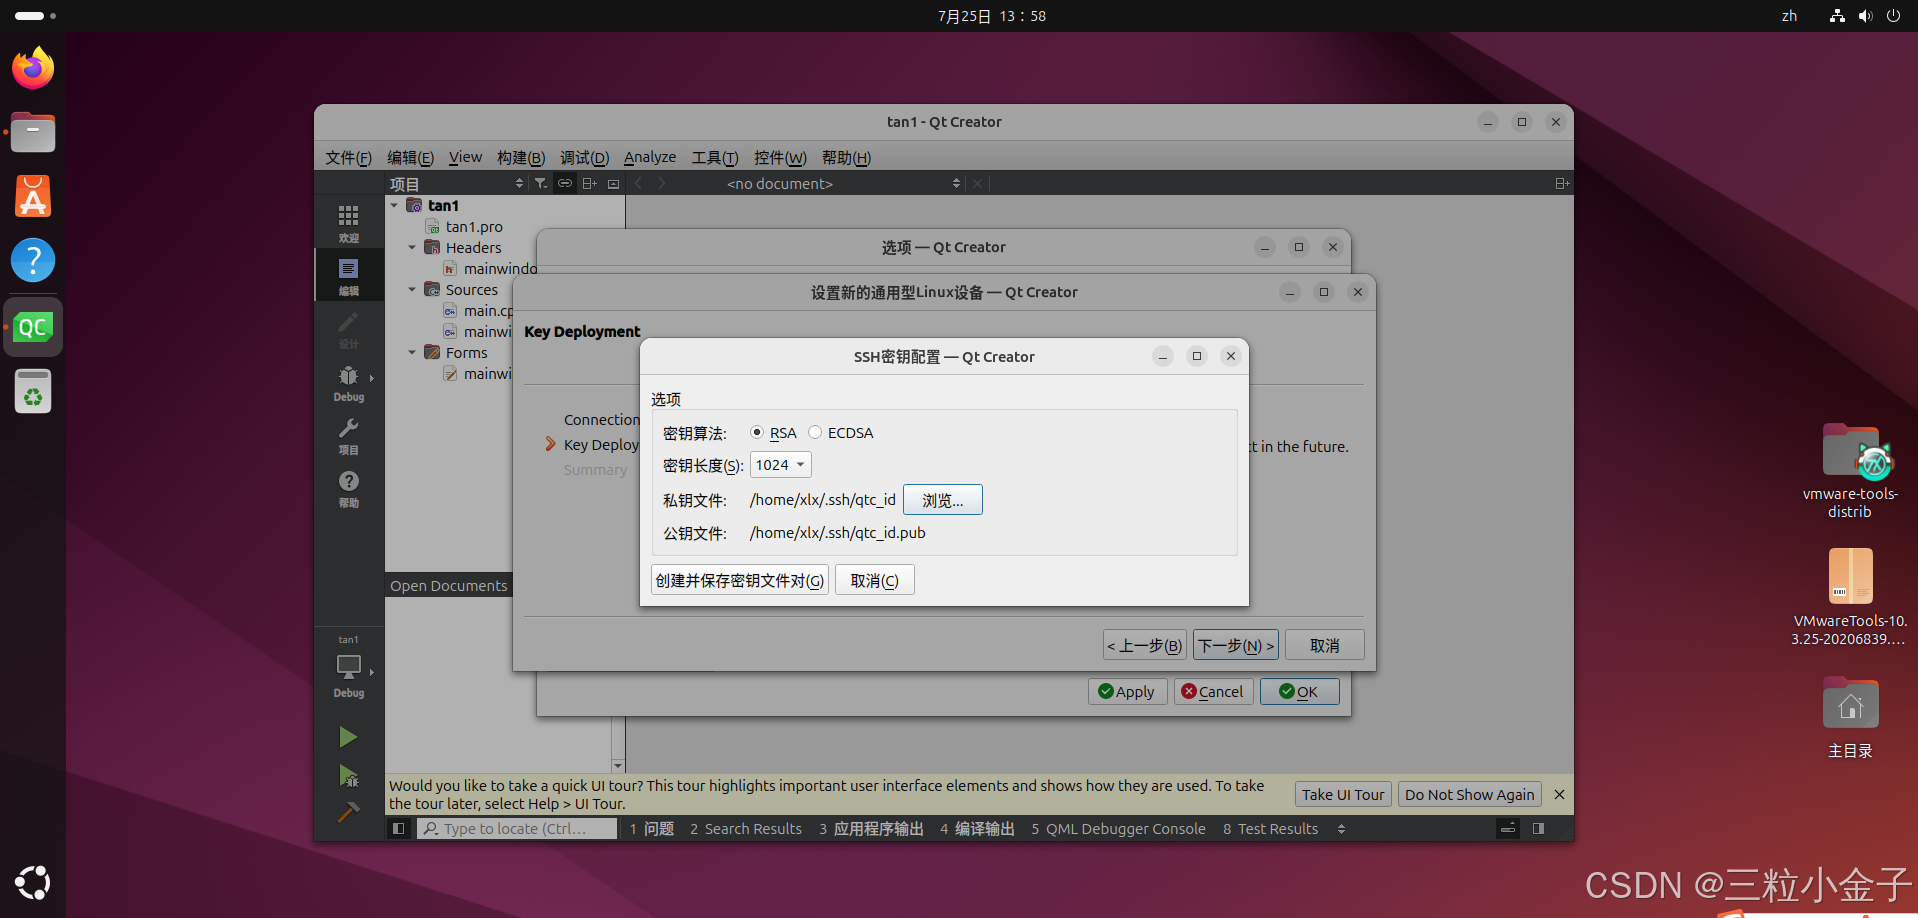Viewport: 1918px width, 918px height.
Task: Open the Design mode pencil icon
Action: coord(348,328)
